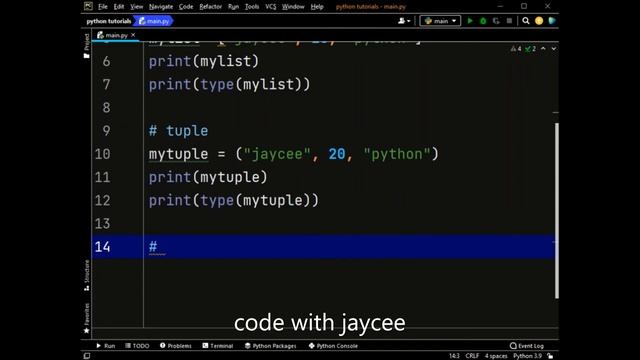Open the Tools menu

[252, 7]
